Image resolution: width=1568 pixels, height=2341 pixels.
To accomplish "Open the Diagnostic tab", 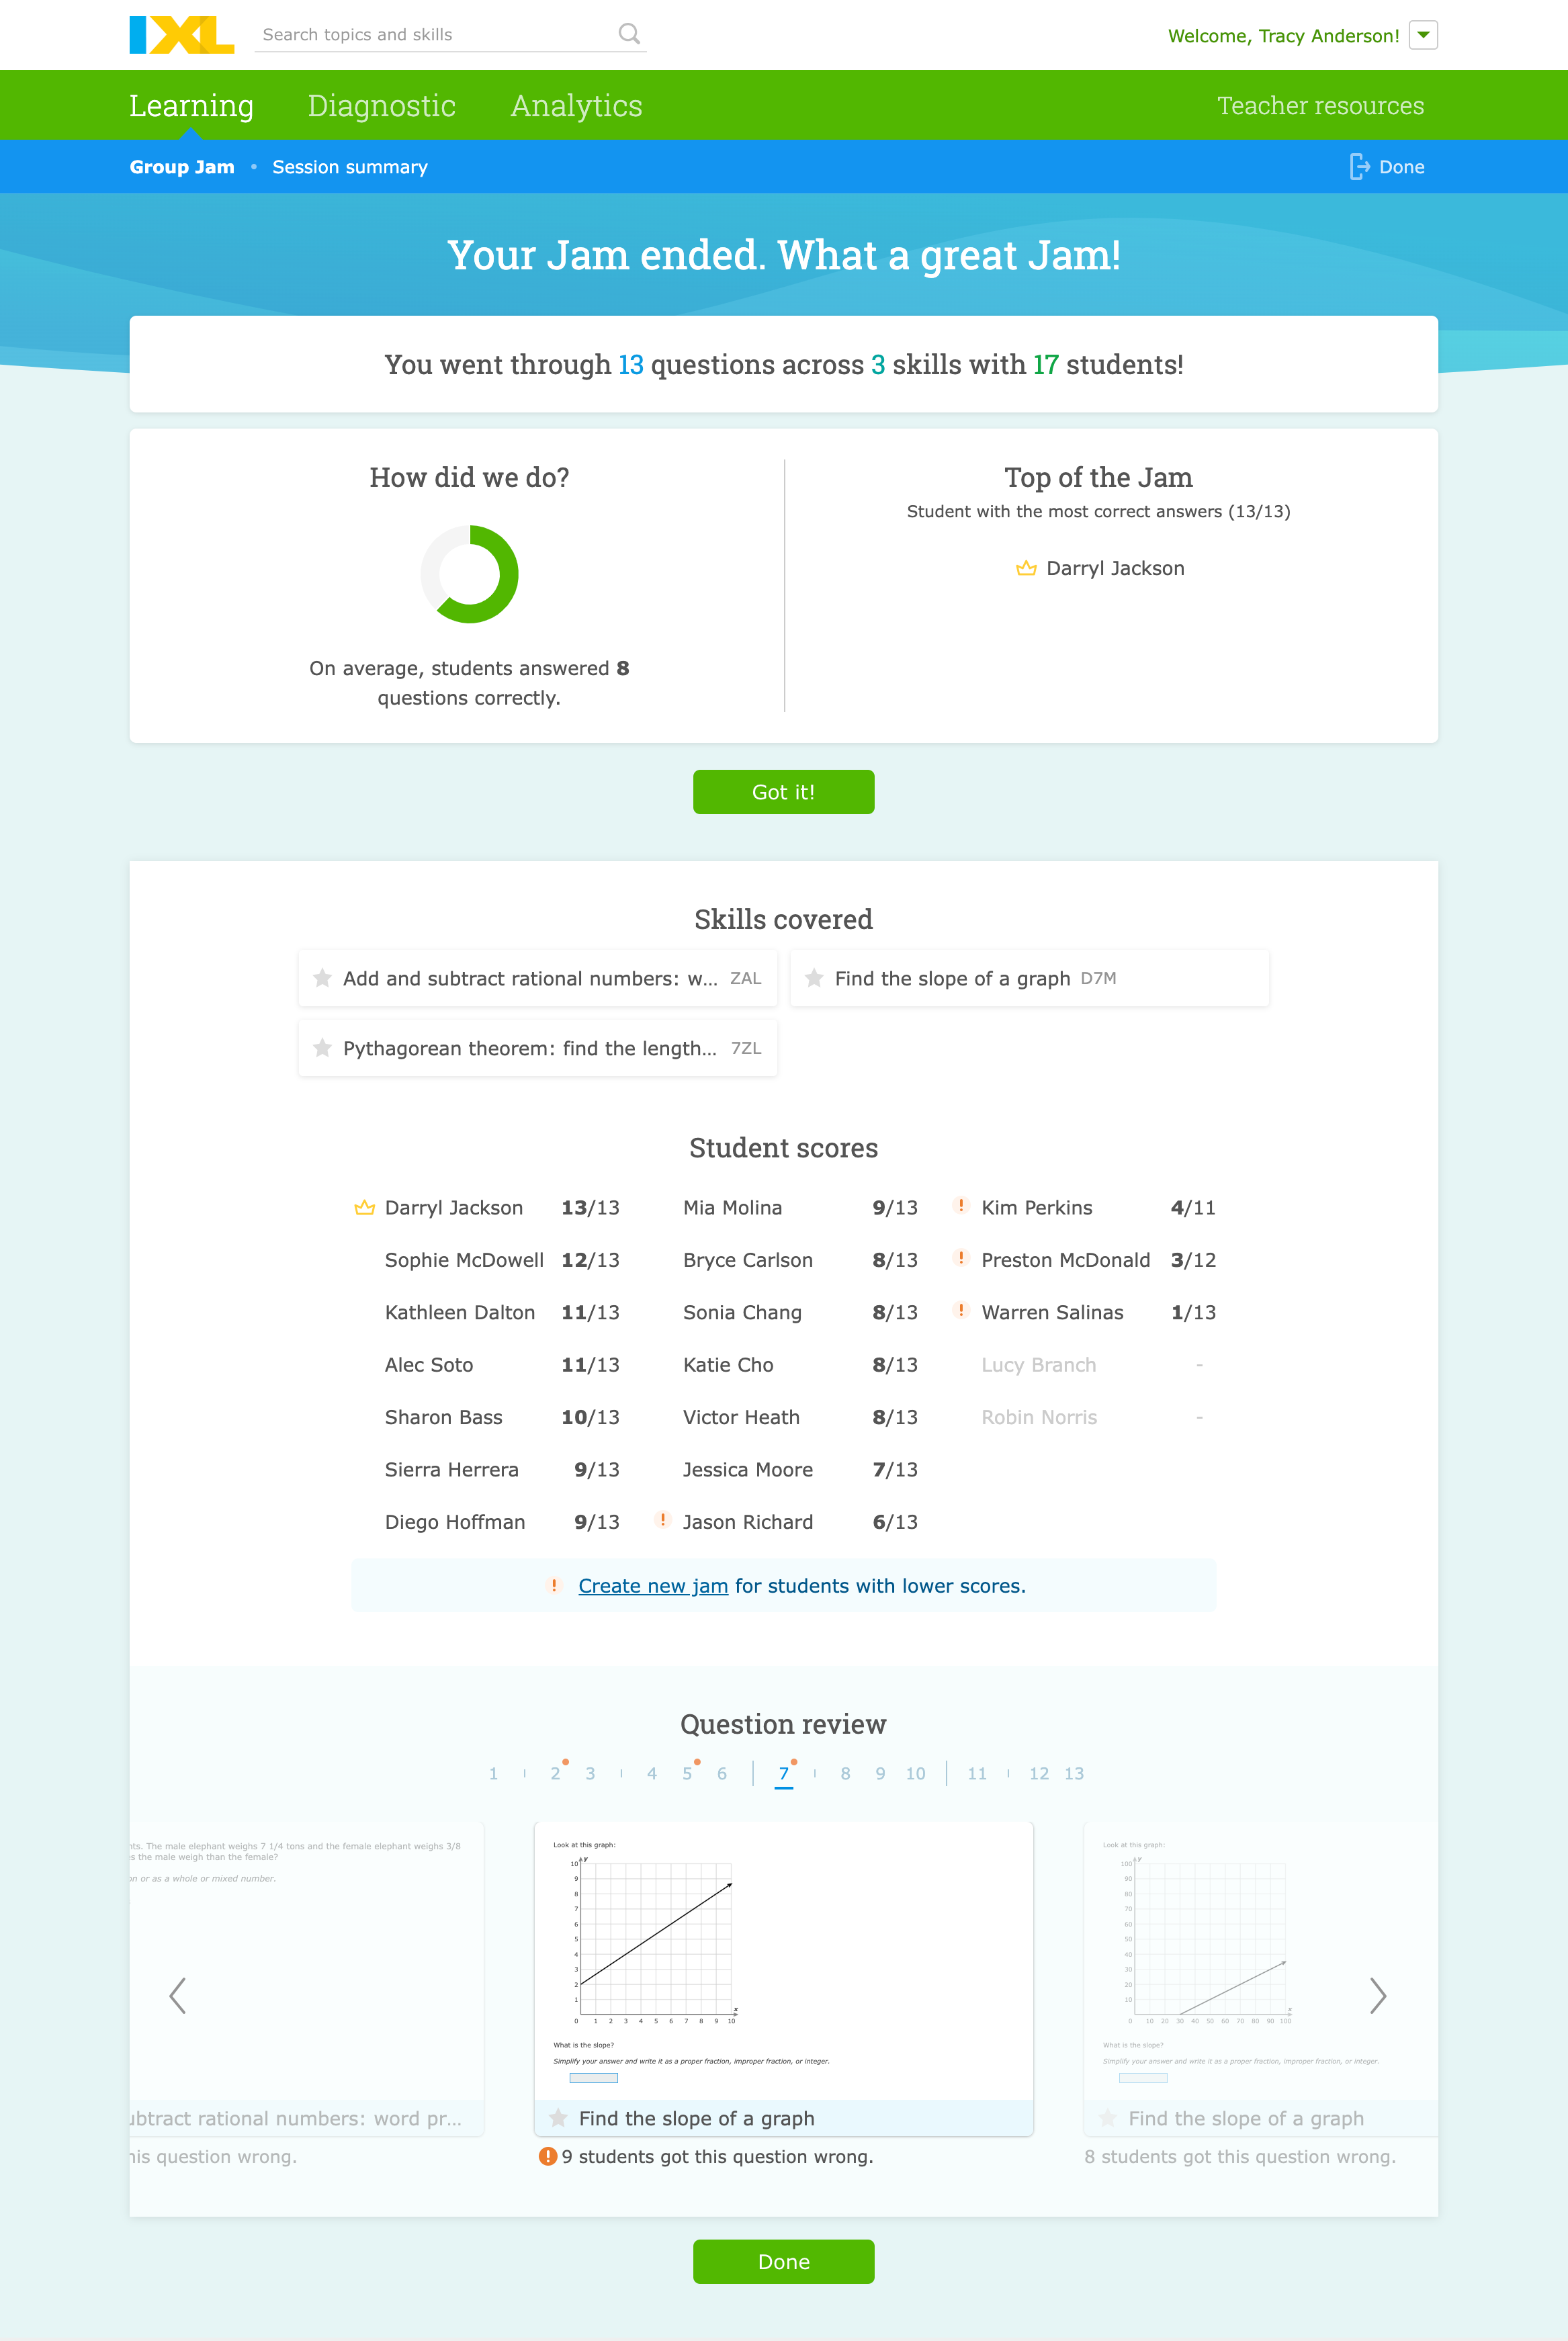I will [381, 106].
